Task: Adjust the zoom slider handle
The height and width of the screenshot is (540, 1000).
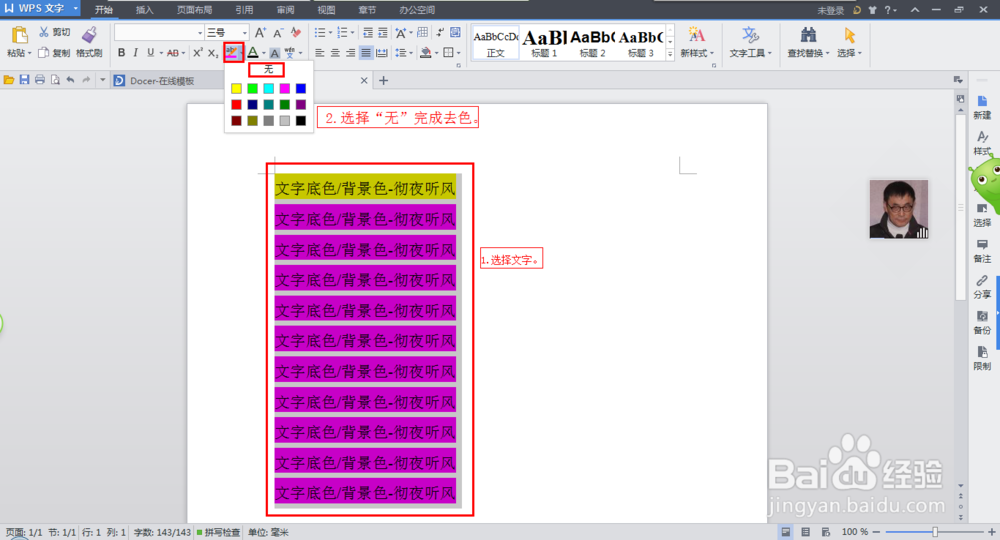Action: 935,532
